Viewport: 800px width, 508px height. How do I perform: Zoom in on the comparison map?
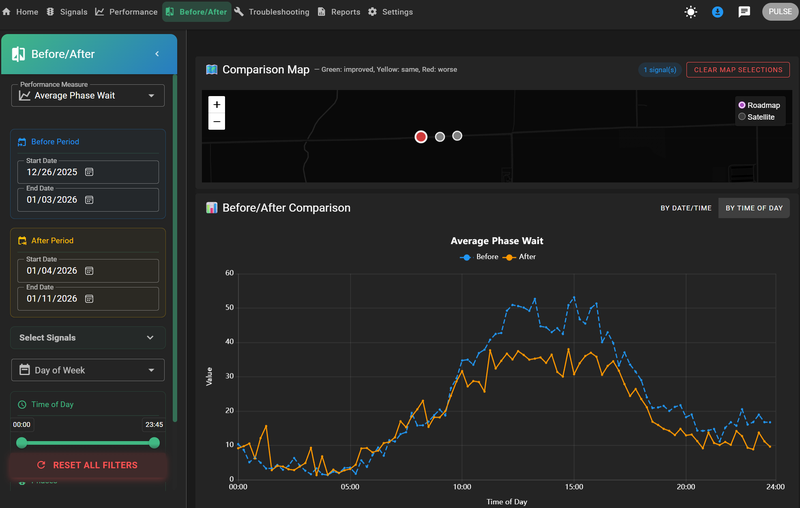[x=217, y=105]
